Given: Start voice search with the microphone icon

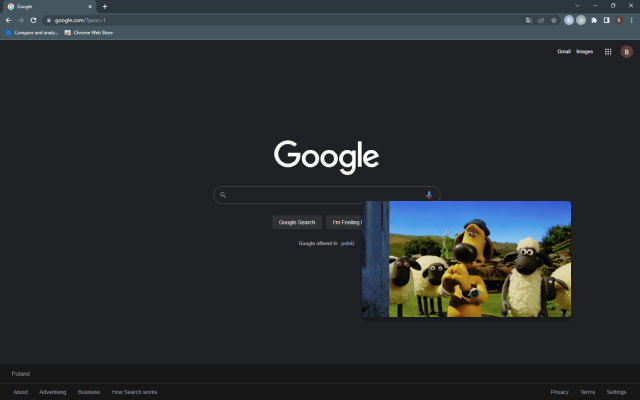Looking at the screenshot, I should pos(429,195).
